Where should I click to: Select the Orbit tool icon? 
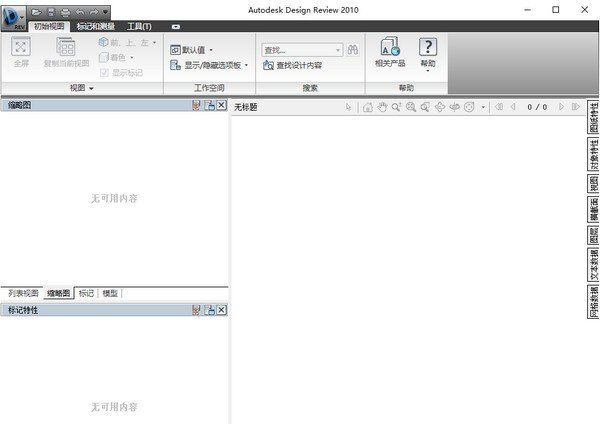(x=440, y=107)
